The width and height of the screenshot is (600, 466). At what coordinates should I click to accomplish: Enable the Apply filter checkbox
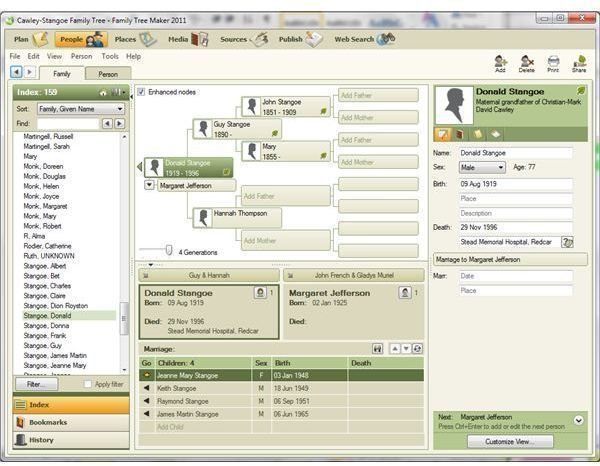pos(88,384)
